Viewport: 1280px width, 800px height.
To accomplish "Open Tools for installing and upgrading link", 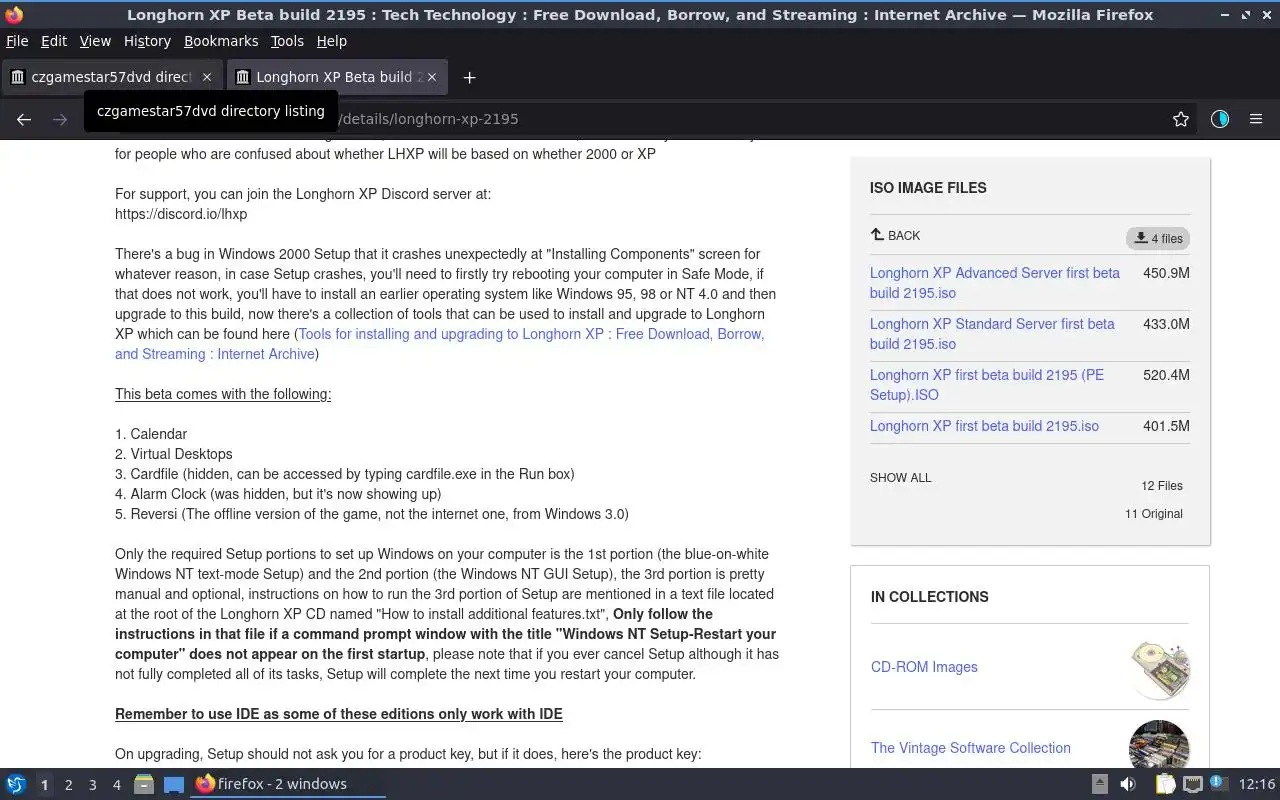I will [x=440, y=344].
